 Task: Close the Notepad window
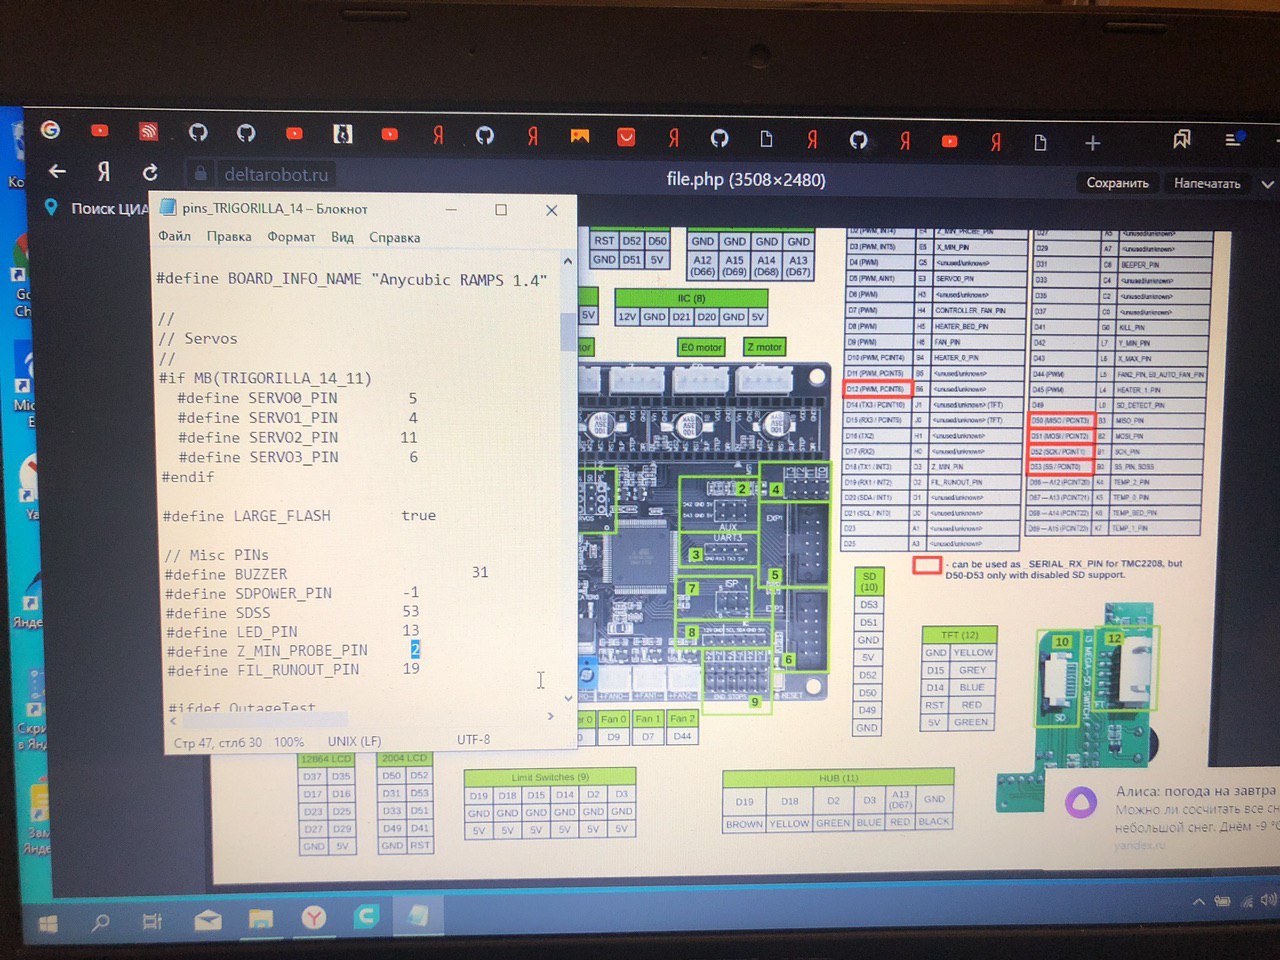pos(551,210)
